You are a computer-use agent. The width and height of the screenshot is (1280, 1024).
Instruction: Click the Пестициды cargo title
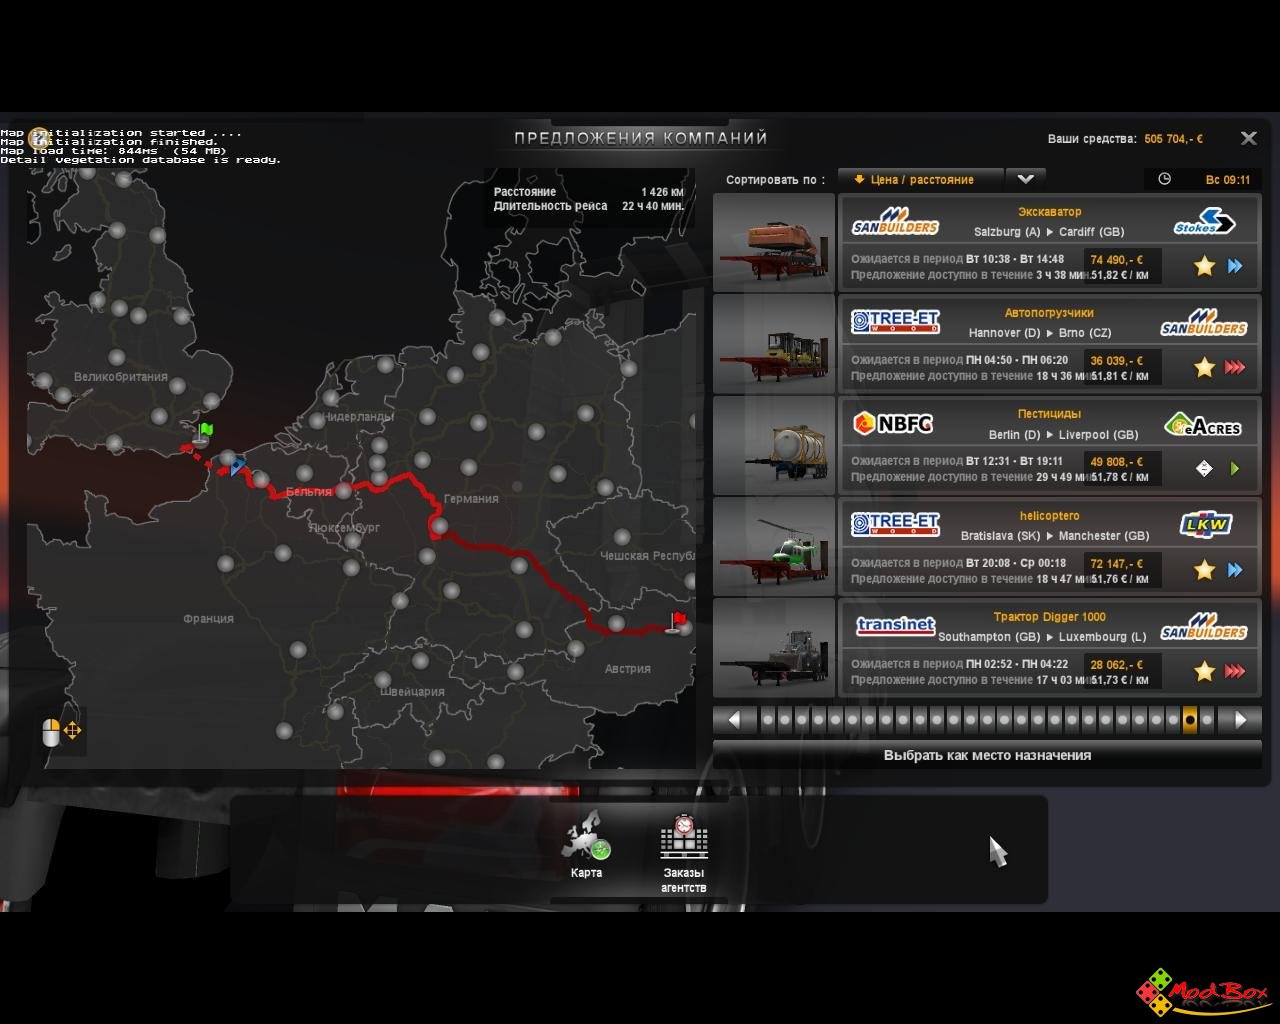tap(1050, 414)
